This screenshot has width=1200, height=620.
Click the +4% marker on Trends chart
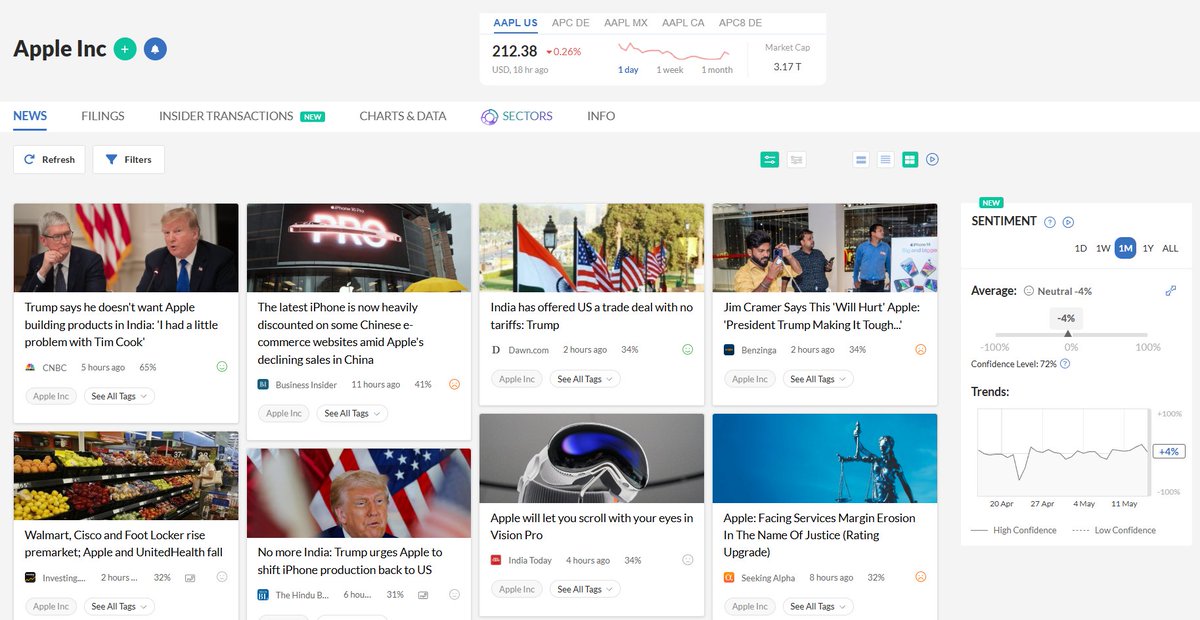tap(1169, 451)
